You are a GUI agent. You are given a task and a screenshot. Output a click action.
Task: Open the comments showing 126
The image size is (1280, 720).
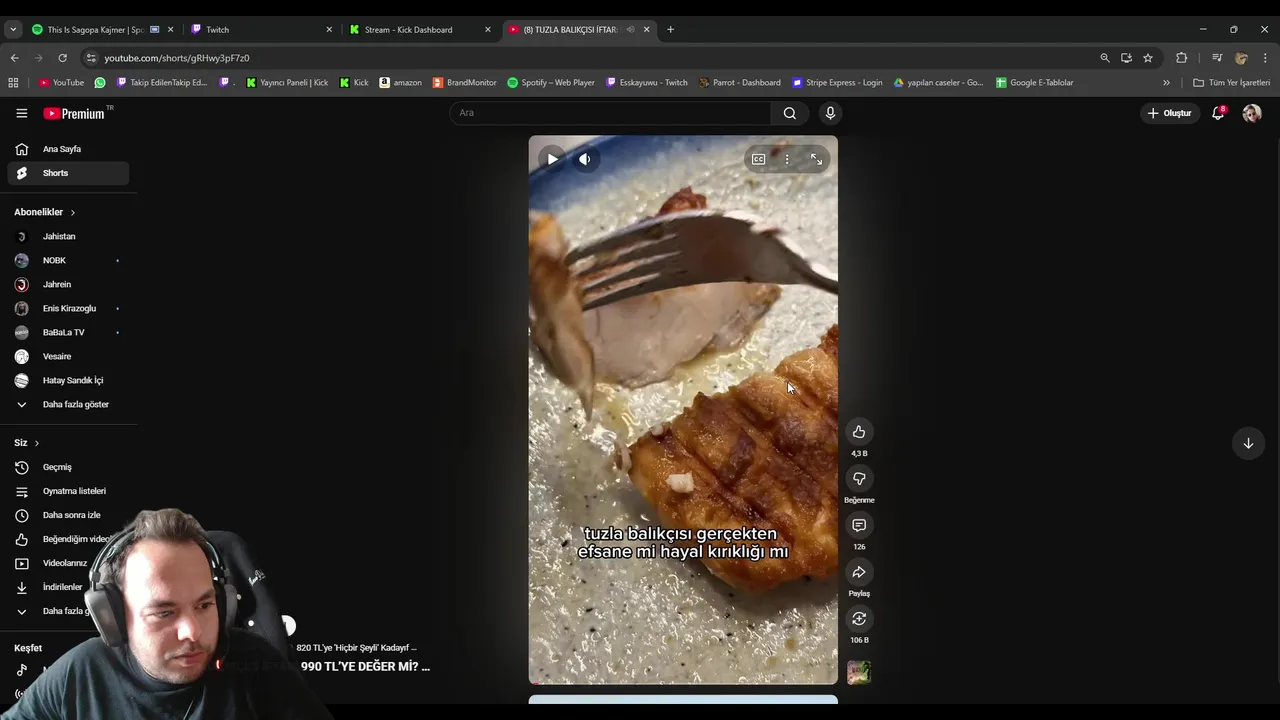[x=859, y=526]
